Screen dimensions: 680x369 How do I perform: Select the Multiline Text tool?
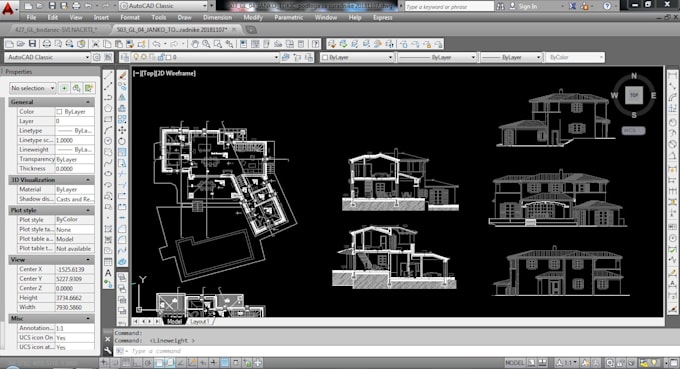pos(108,273)
